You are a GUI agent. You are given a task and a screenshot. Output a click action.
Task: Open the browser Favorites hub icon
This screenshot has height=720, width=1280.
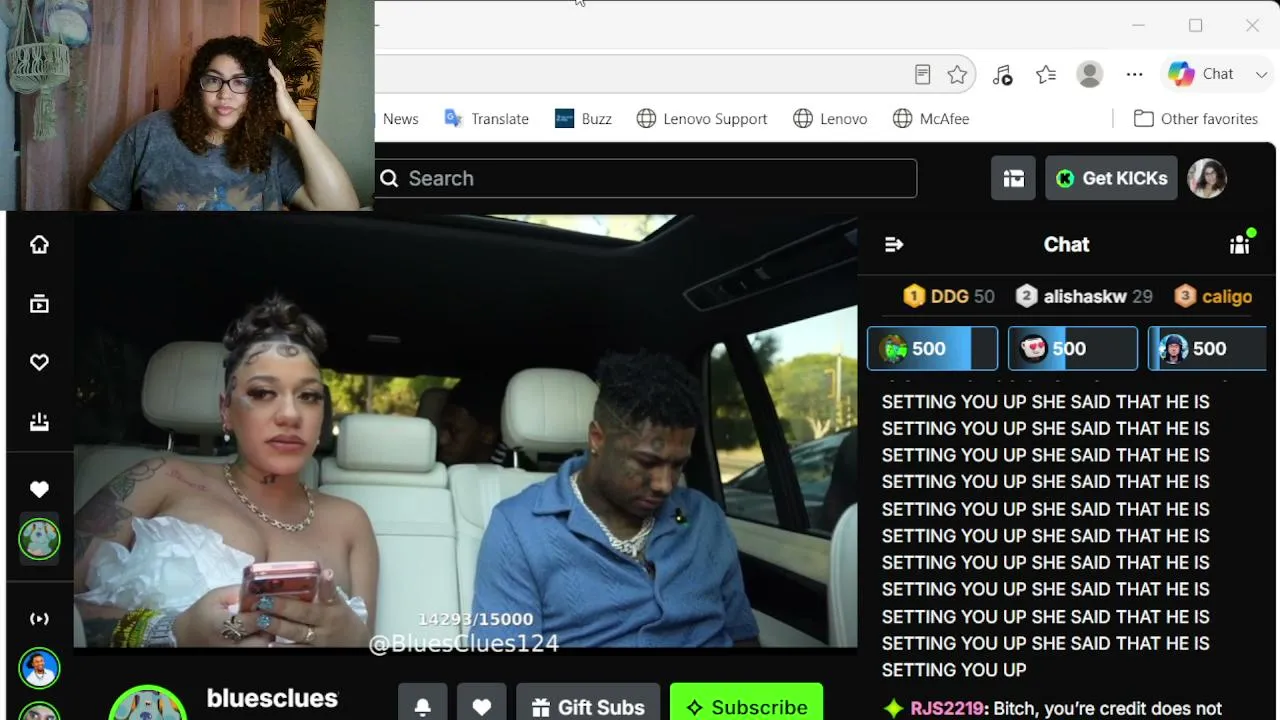tap(1046, 74)
